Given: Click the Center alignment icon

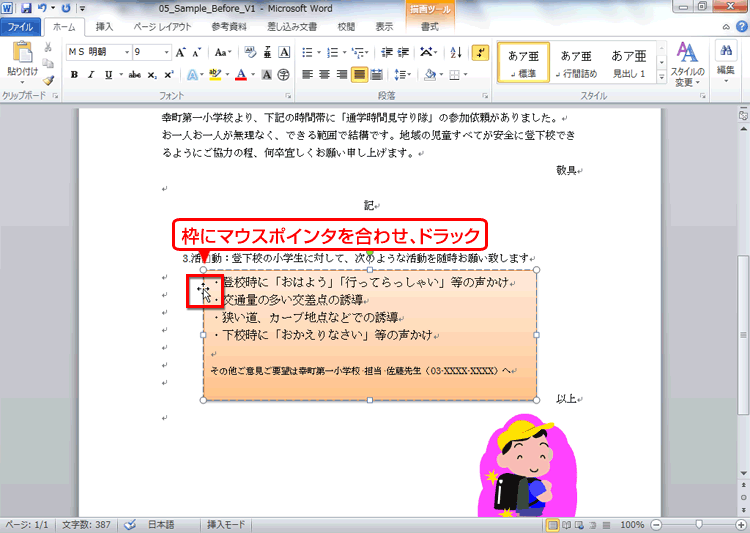Looking at the screenshot, I should (x=324, y=75).
